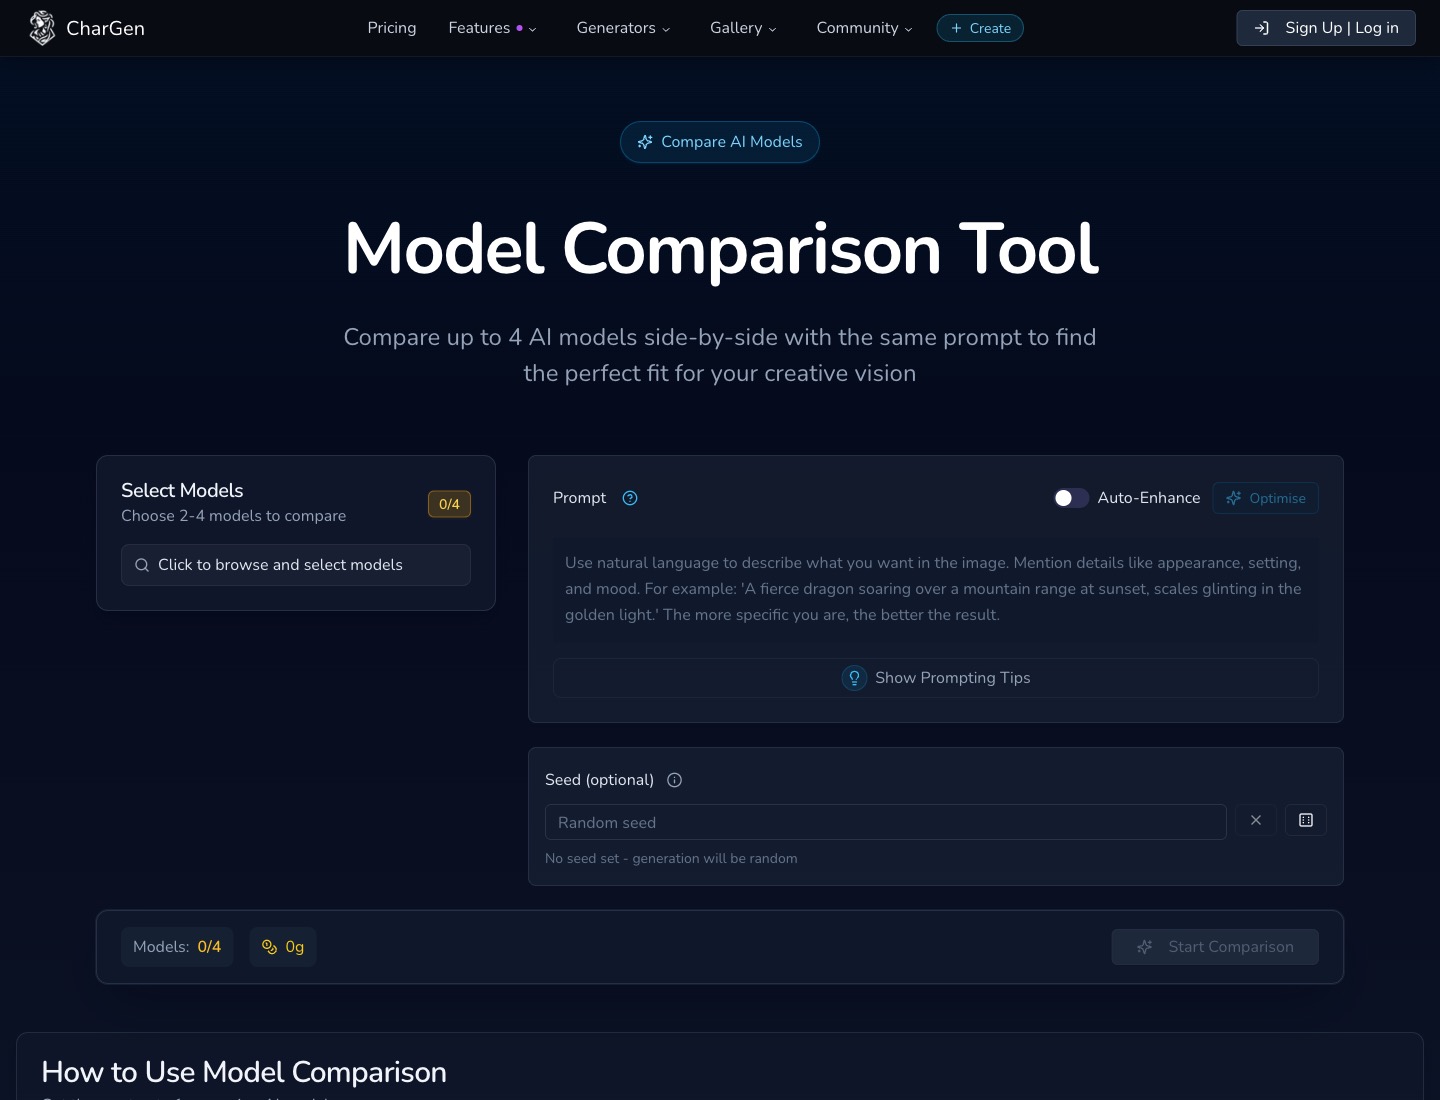Switch Auto-Enhance off after enabling
The image size is (1440, 1100).
(1071, 498)
